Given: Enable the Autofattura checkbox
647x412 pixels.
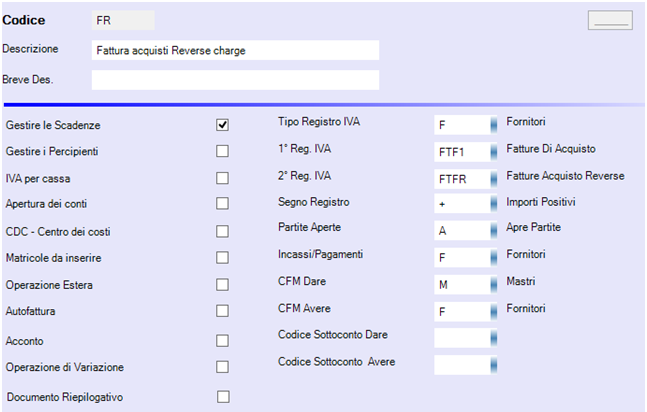Looking at the screenshot, I should (222, 311).
